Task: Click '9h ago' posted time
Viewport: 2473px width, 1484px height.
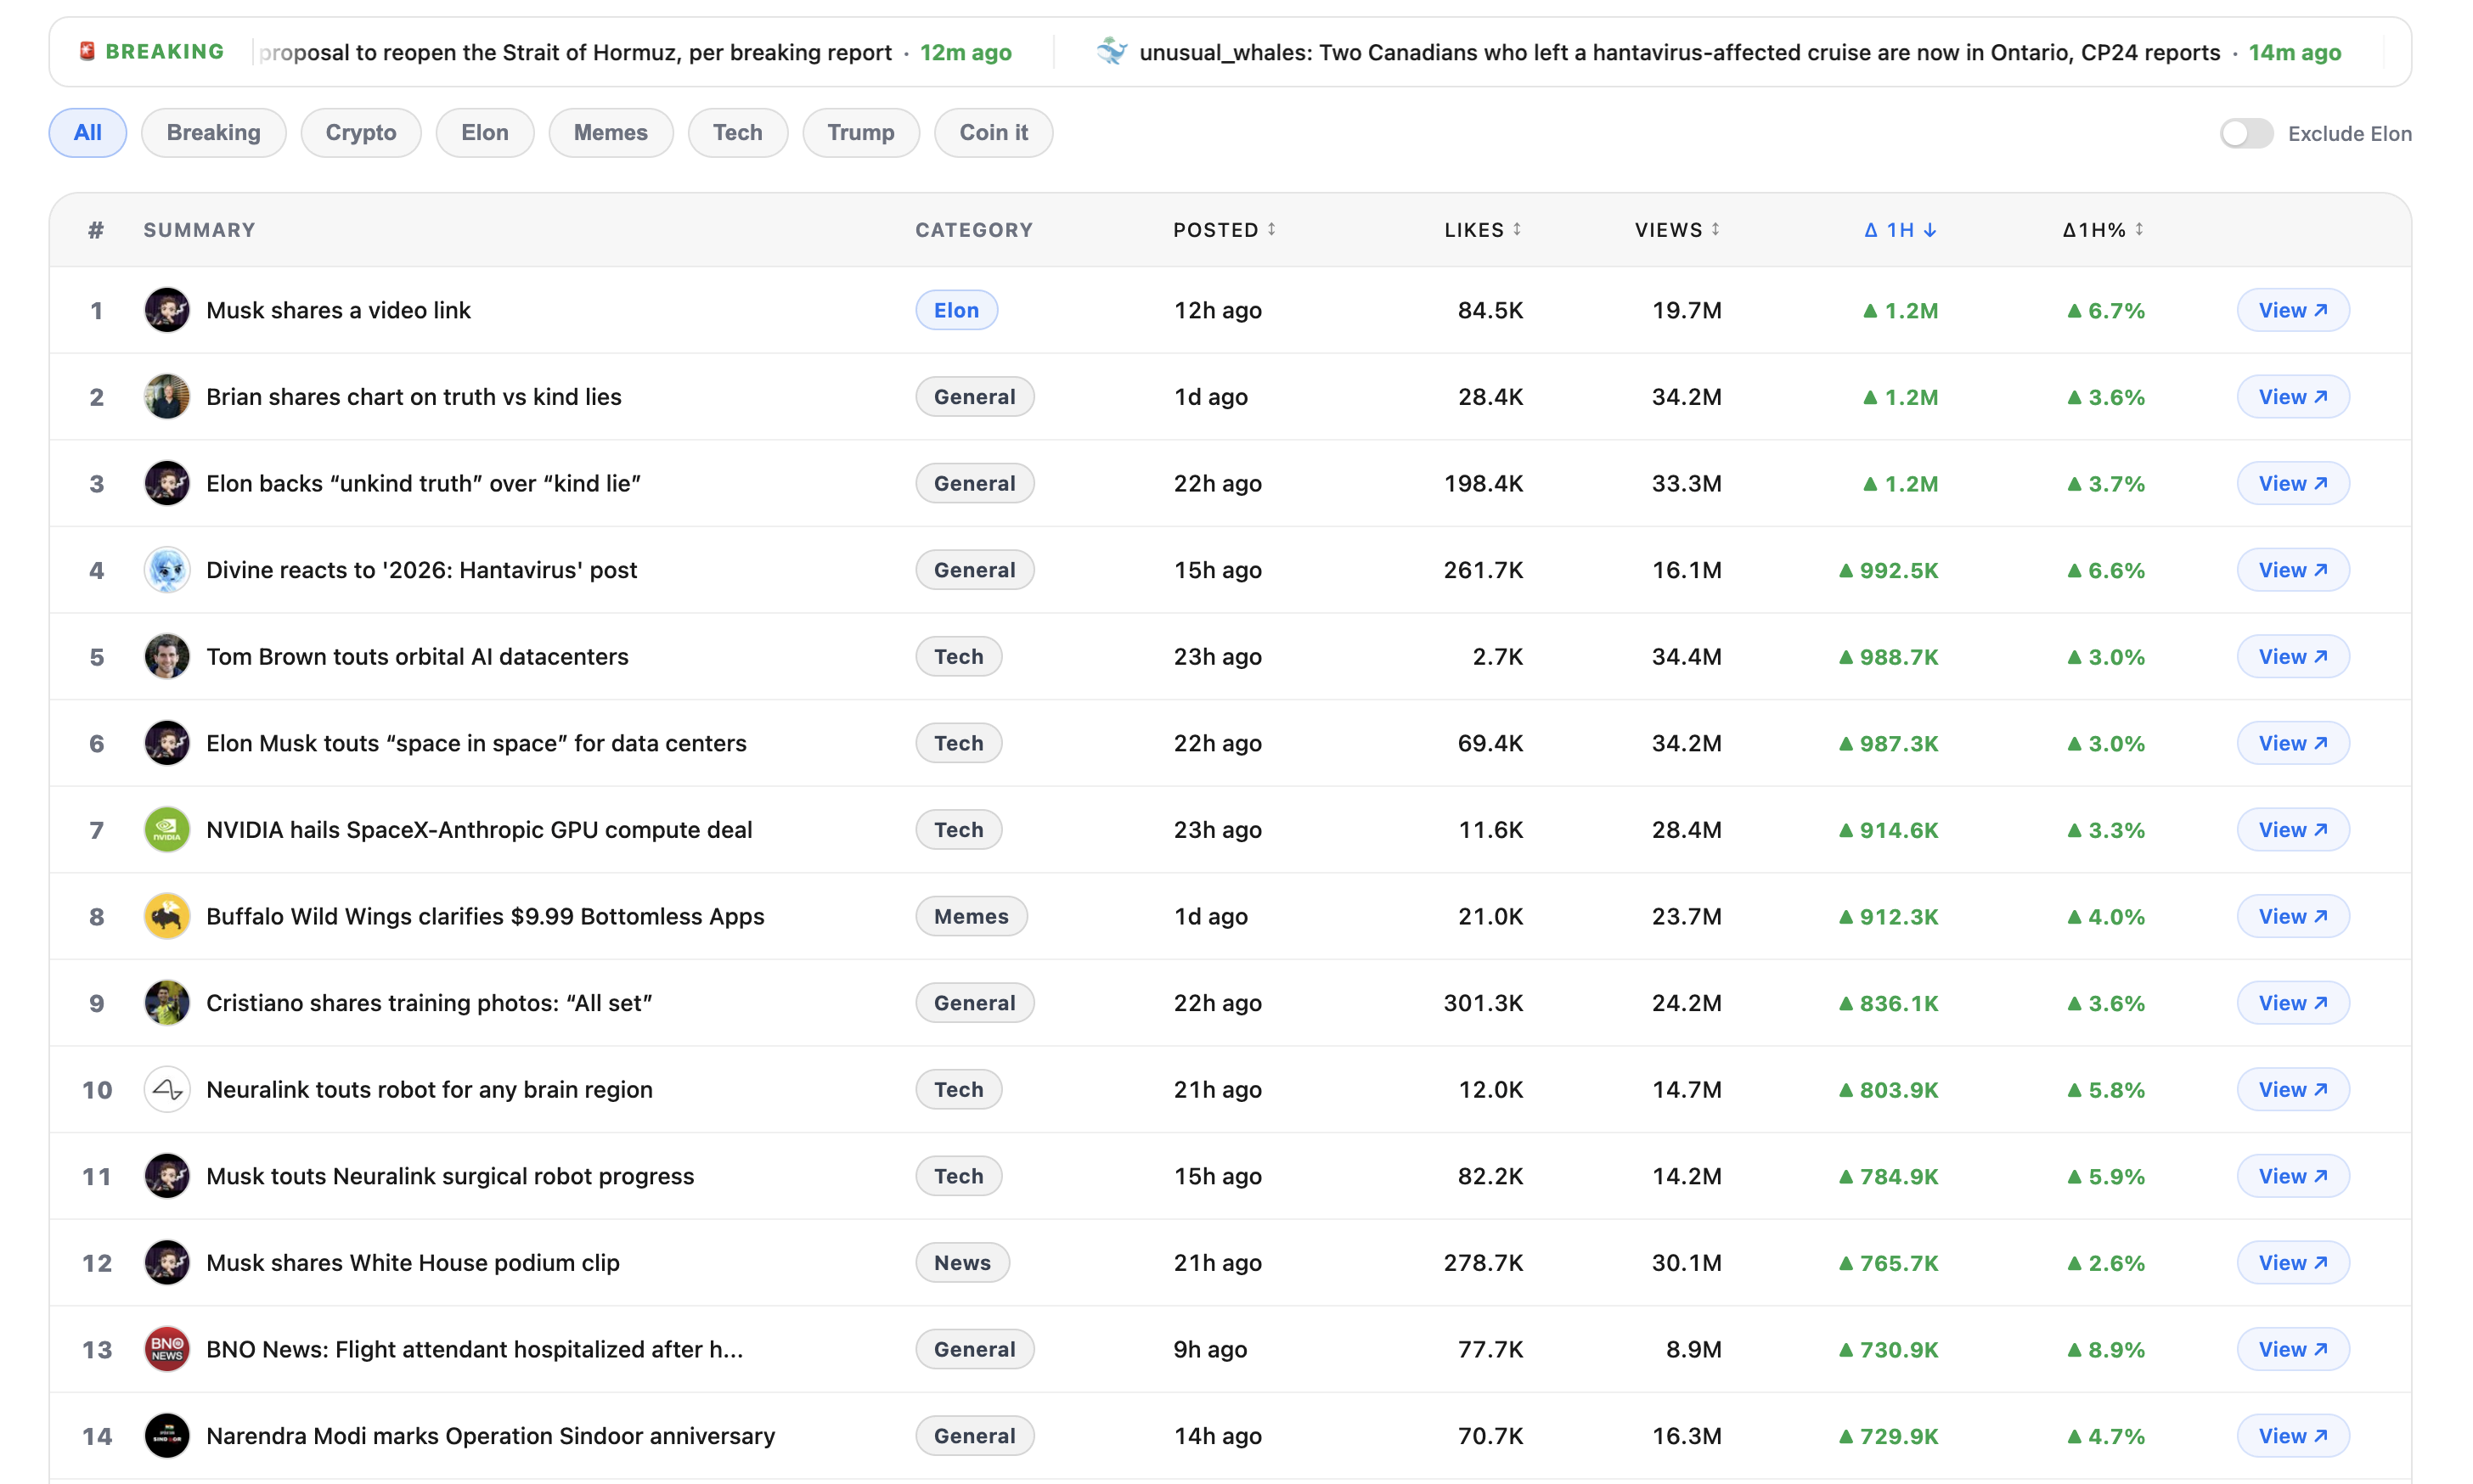Action: 1210,1349
